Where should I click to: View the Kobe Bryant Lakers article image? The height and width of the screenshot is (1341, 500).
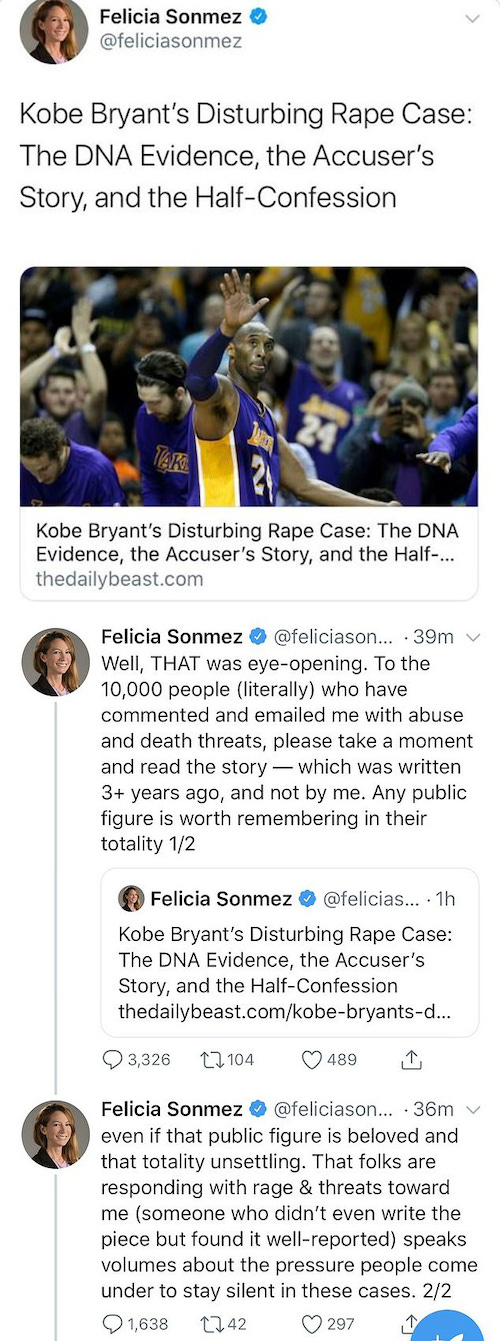[249, 387]
